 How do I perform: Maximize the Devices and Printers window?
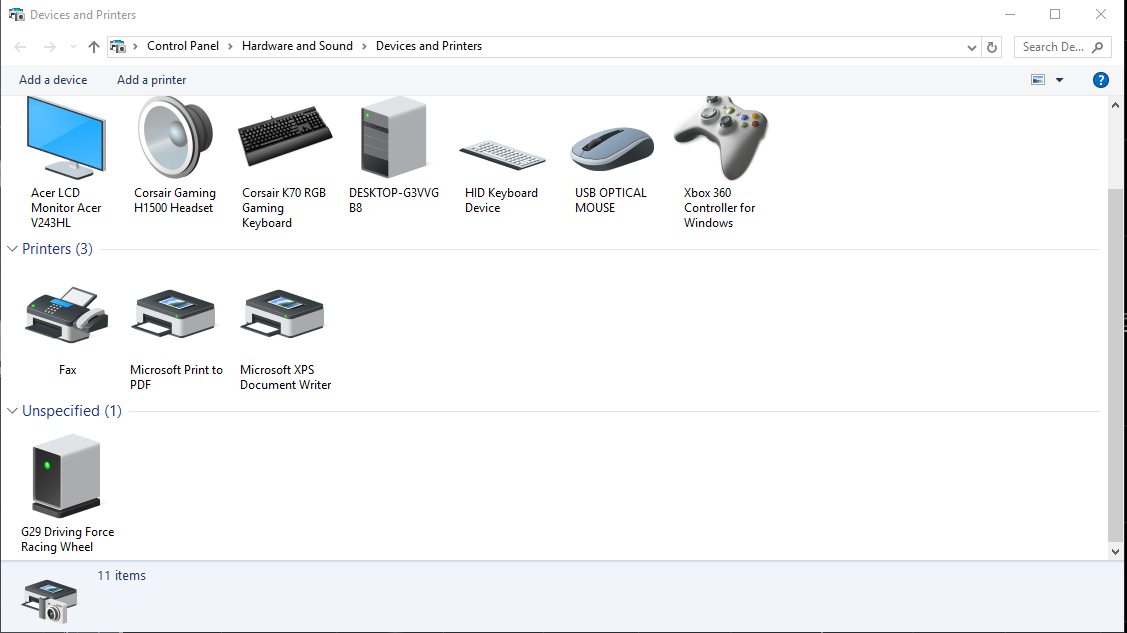pyautogui.click(x=1055, y=14)
